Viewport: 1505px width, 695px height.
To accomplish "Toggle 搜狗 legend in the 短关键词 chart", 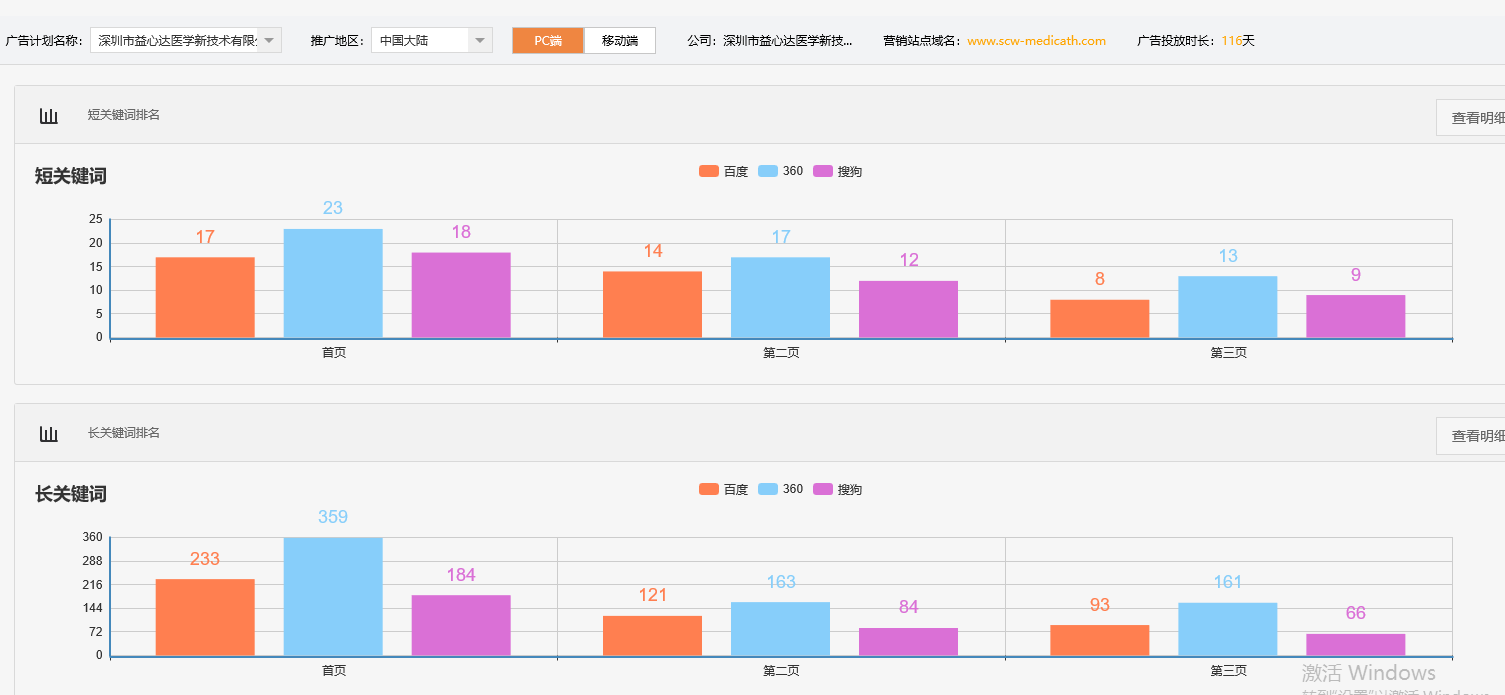I will pos(837,171).
